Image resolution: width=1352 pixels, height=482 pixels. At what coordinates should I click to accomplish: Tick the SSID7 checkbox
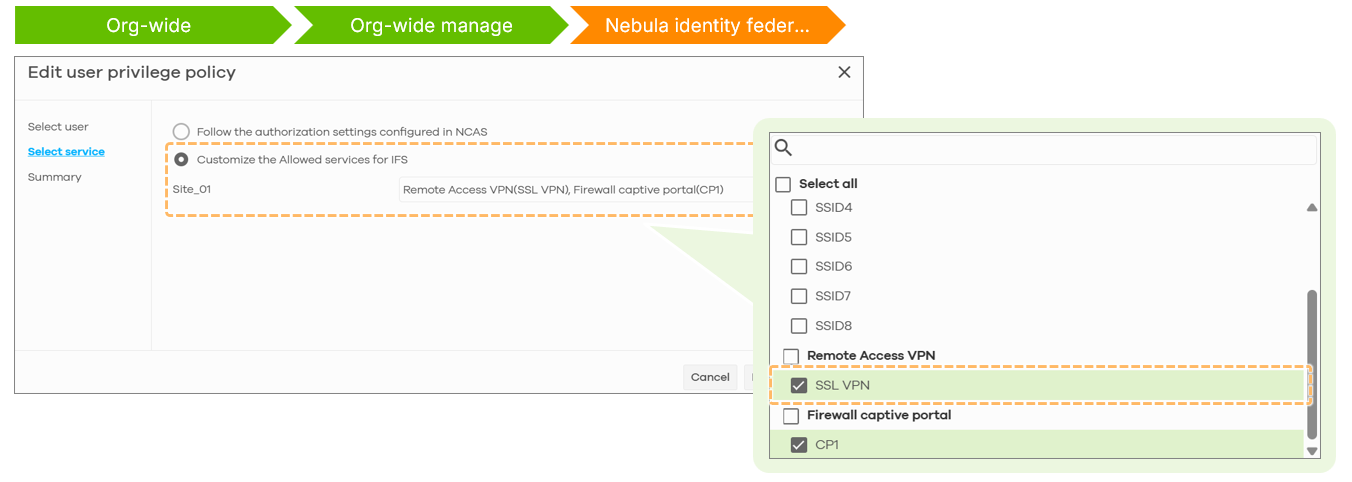pos(798,296)
